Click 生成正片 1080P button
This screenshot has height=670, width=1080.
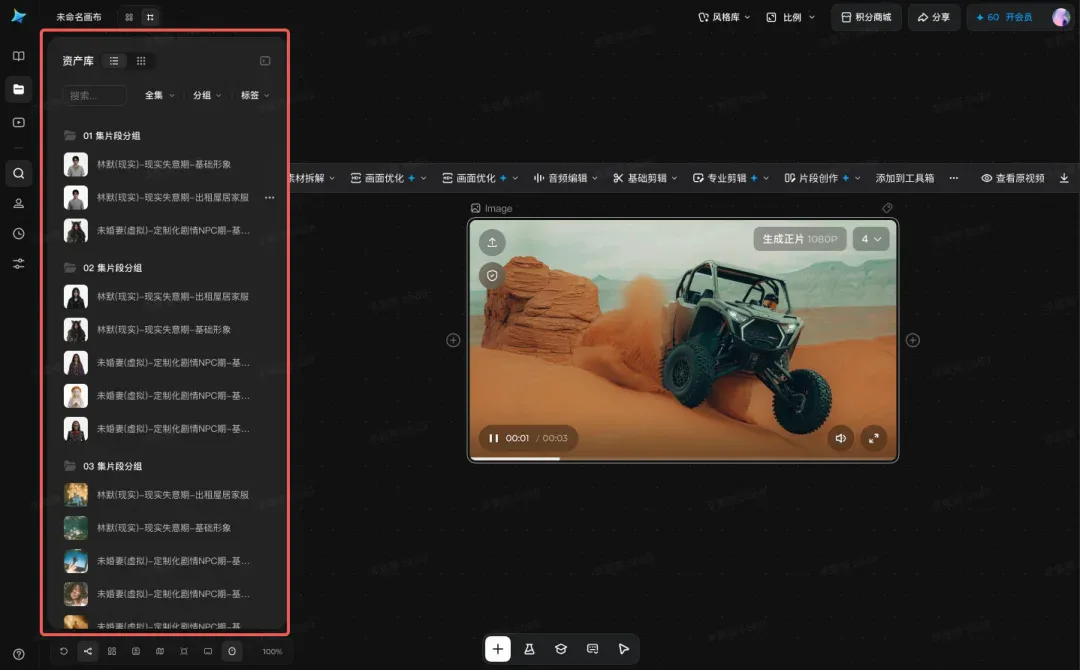pyautogui.click(x=800, y=239)
